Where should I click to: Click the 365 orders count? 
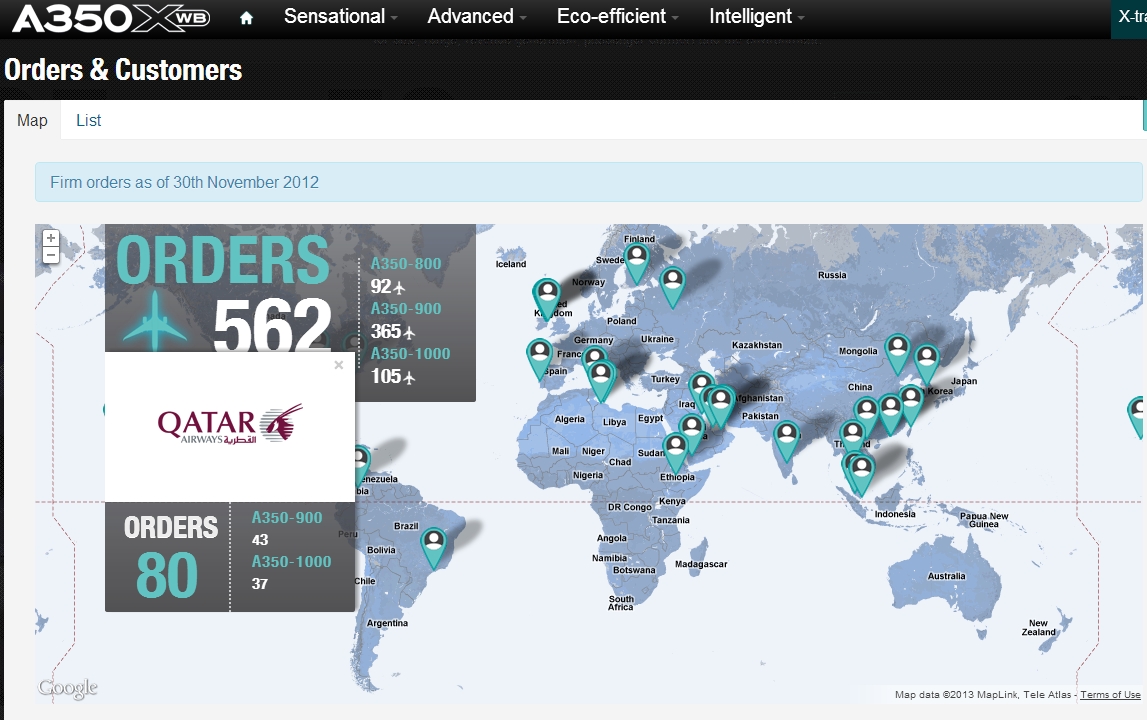386,331
